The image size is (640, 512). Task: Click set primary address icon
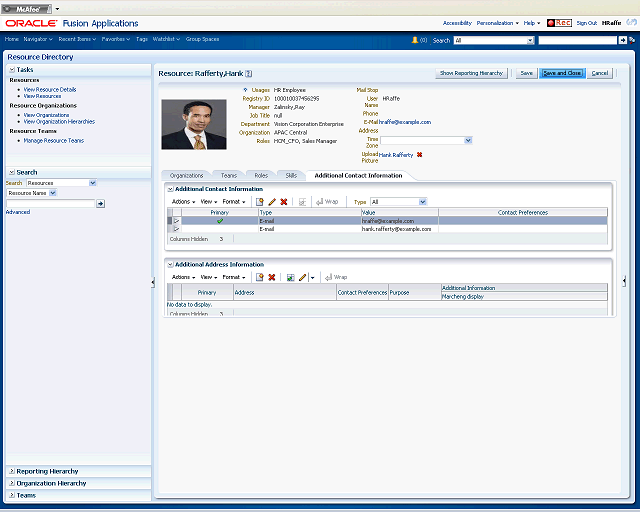290,277
